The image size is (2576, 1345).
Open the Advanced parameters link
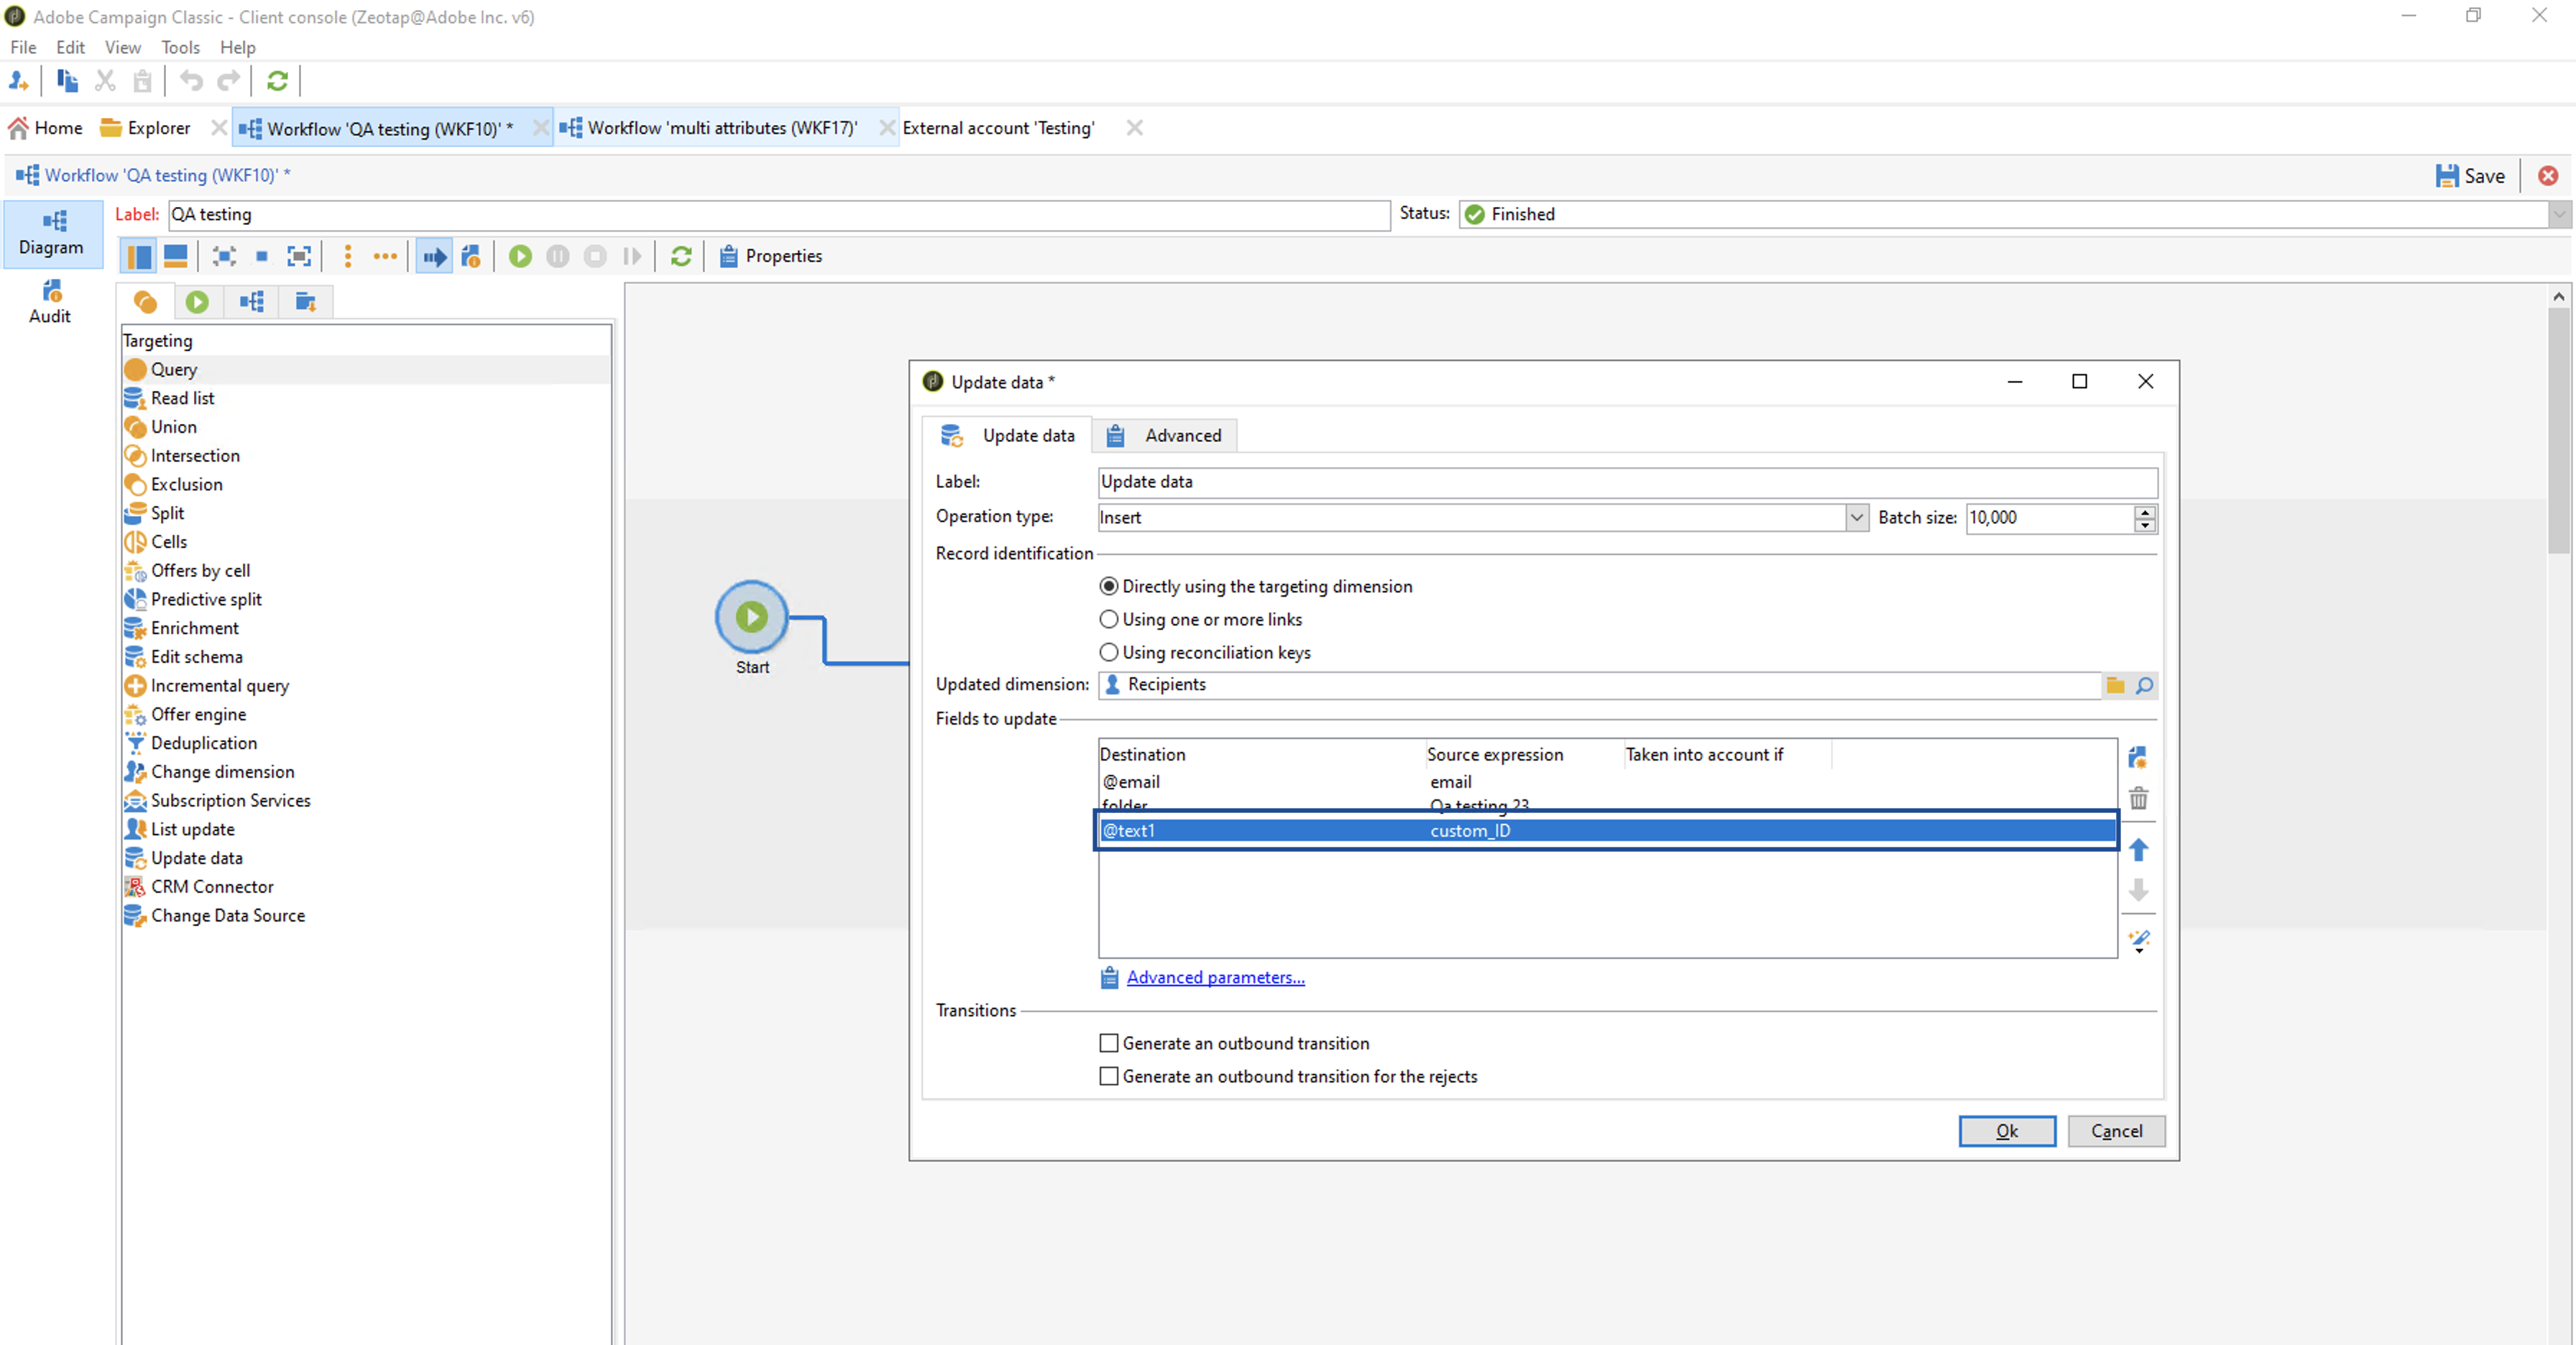click(1215, 977)
